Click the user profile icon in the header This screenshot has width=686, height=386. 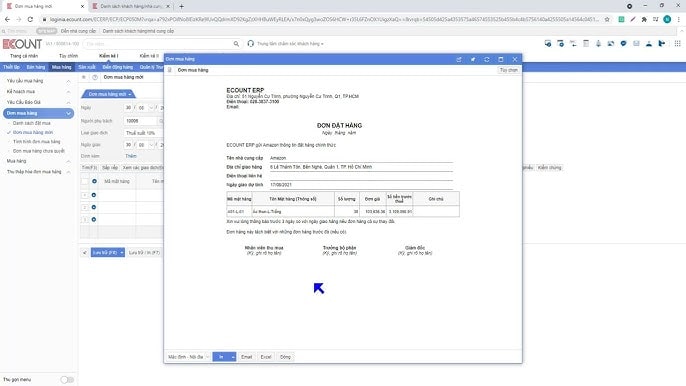[649, 43]
